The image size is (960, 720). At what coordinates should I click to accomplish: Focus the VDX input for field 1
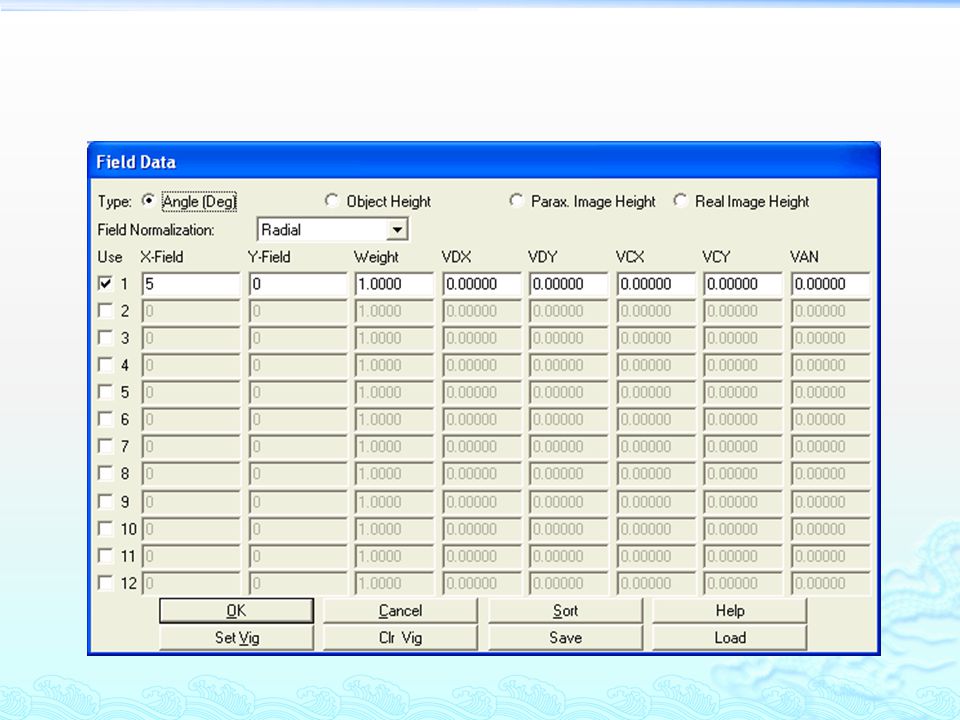(482, 284)
